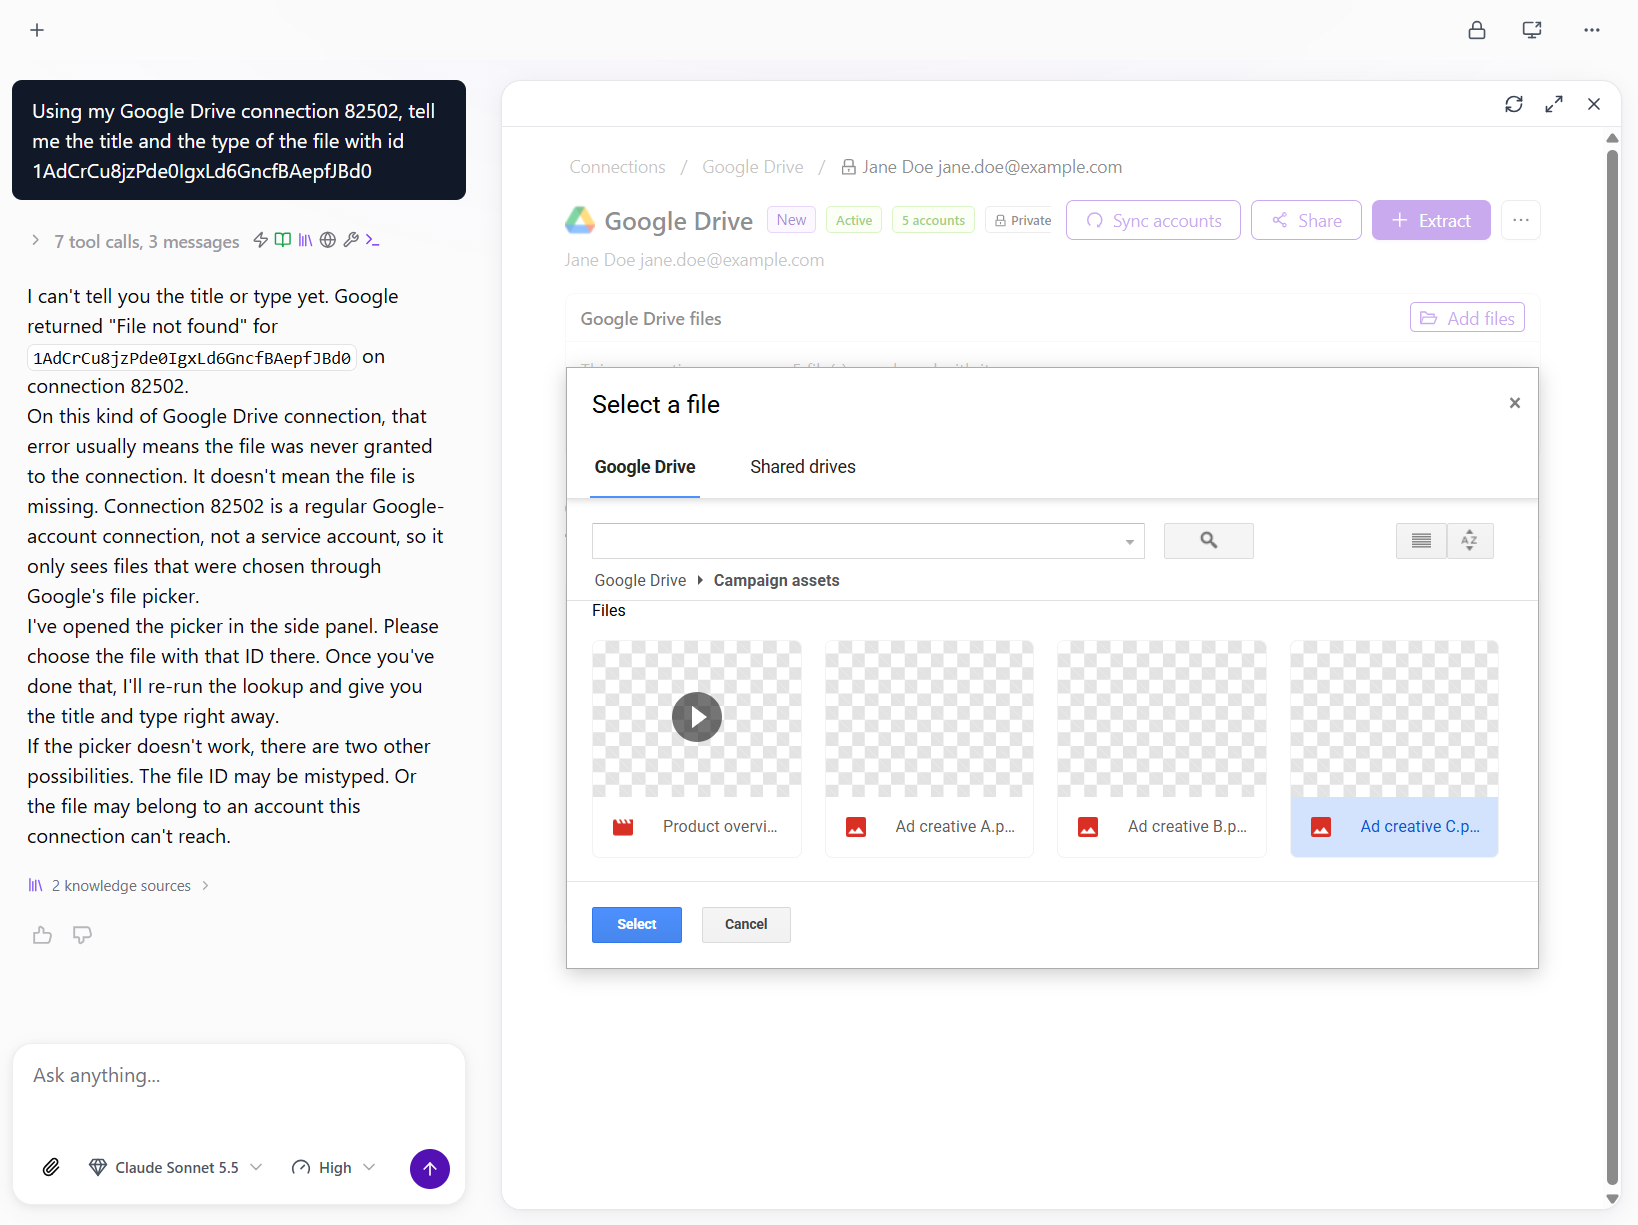The image size is (1638, 1225).
Task: Click the picker search text field
Action: tap(856, 541)
